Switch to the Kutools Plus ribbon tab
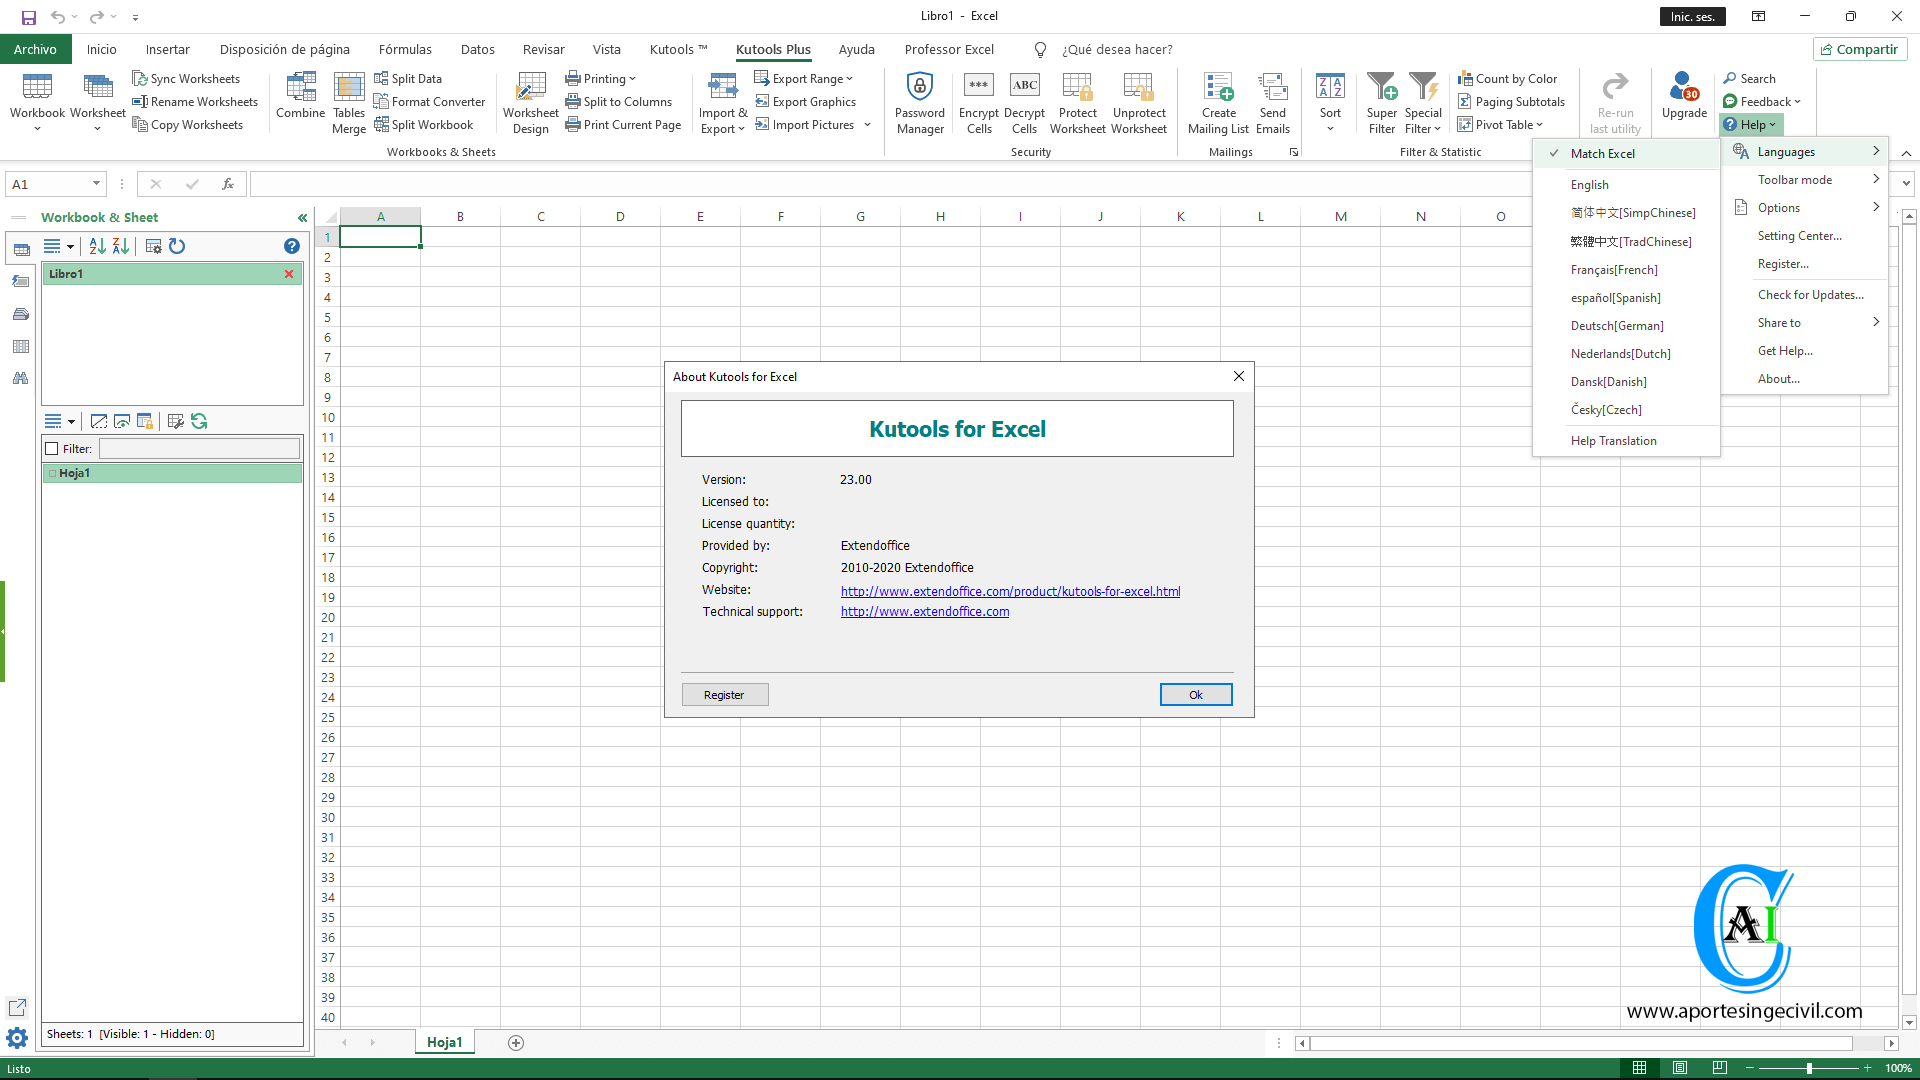Screen dimensions: 1920x1080 tap(773, 49)
